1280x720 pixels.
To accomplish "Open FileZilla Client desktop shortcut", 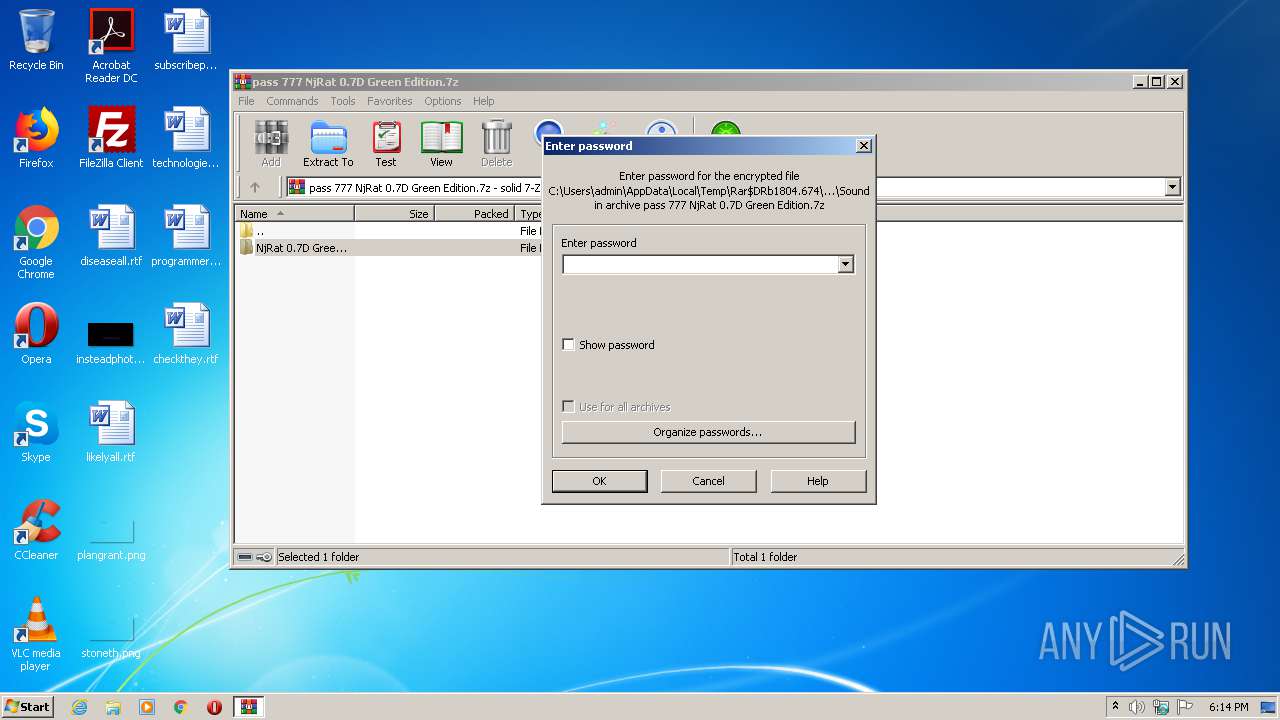I will [111, 138].
